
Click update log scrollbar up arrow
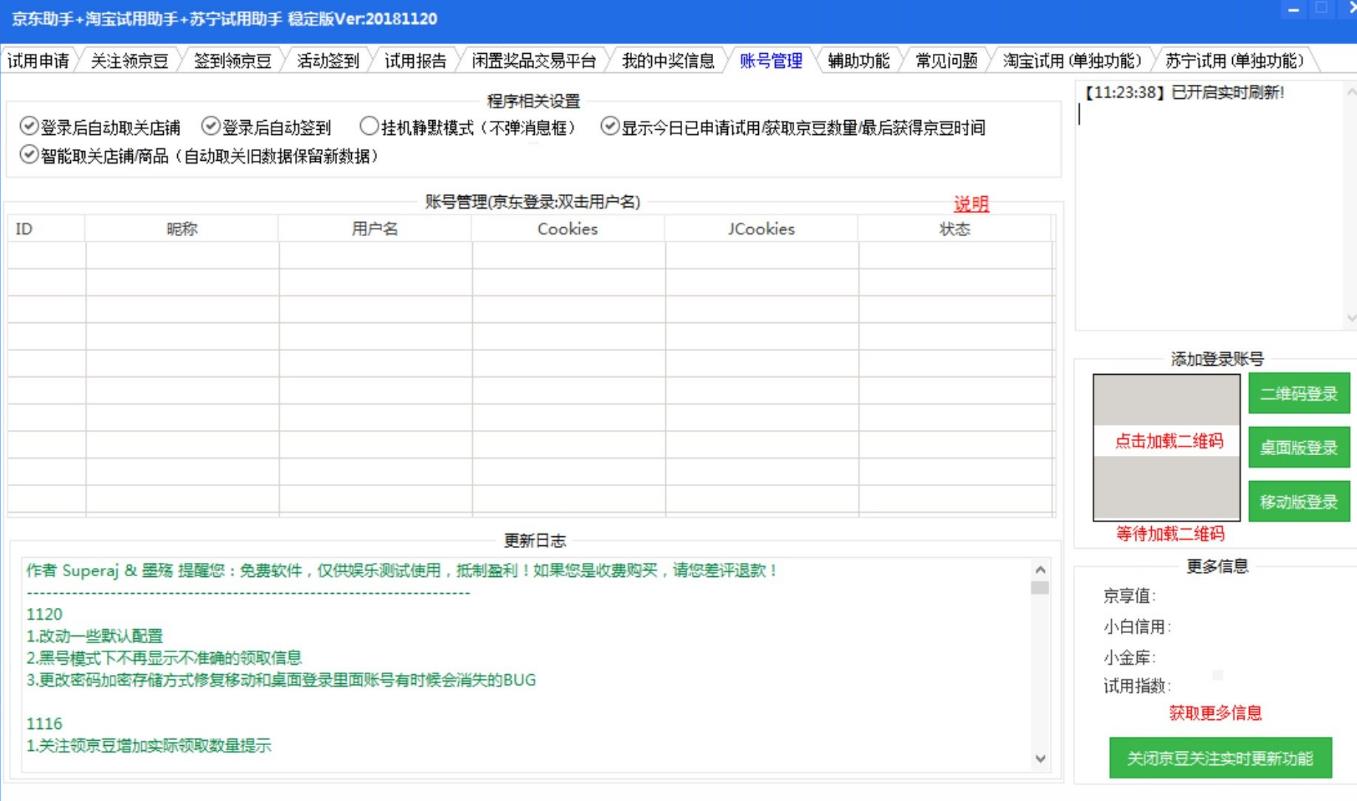[x=1040, y=568]
